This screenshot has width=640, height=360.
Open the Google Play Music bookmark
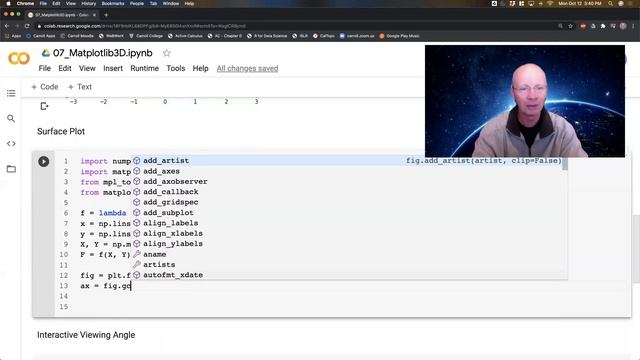coord(399,36)
